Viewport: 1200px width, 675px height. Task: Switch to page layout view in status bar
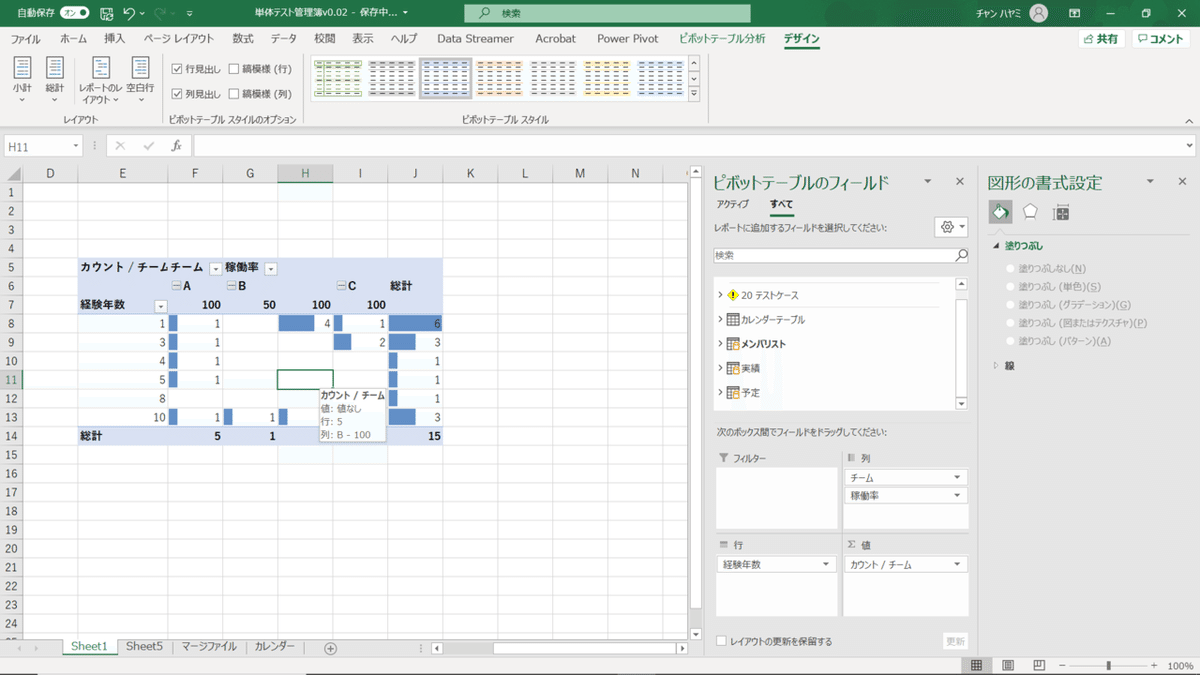[x=1008, y=666]
